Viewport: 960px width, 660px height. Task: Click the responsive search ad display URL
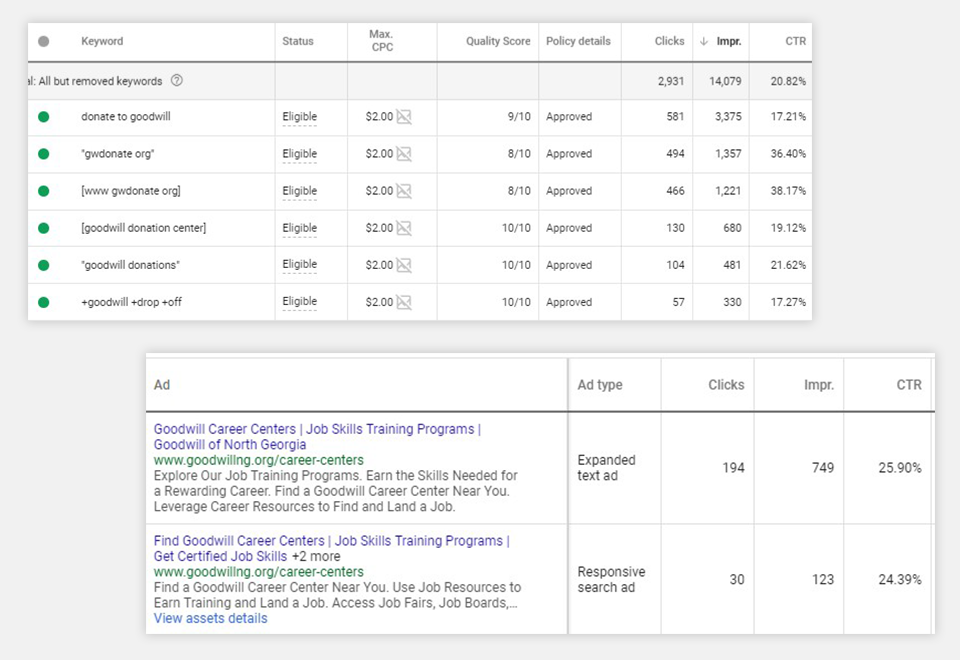258,572
